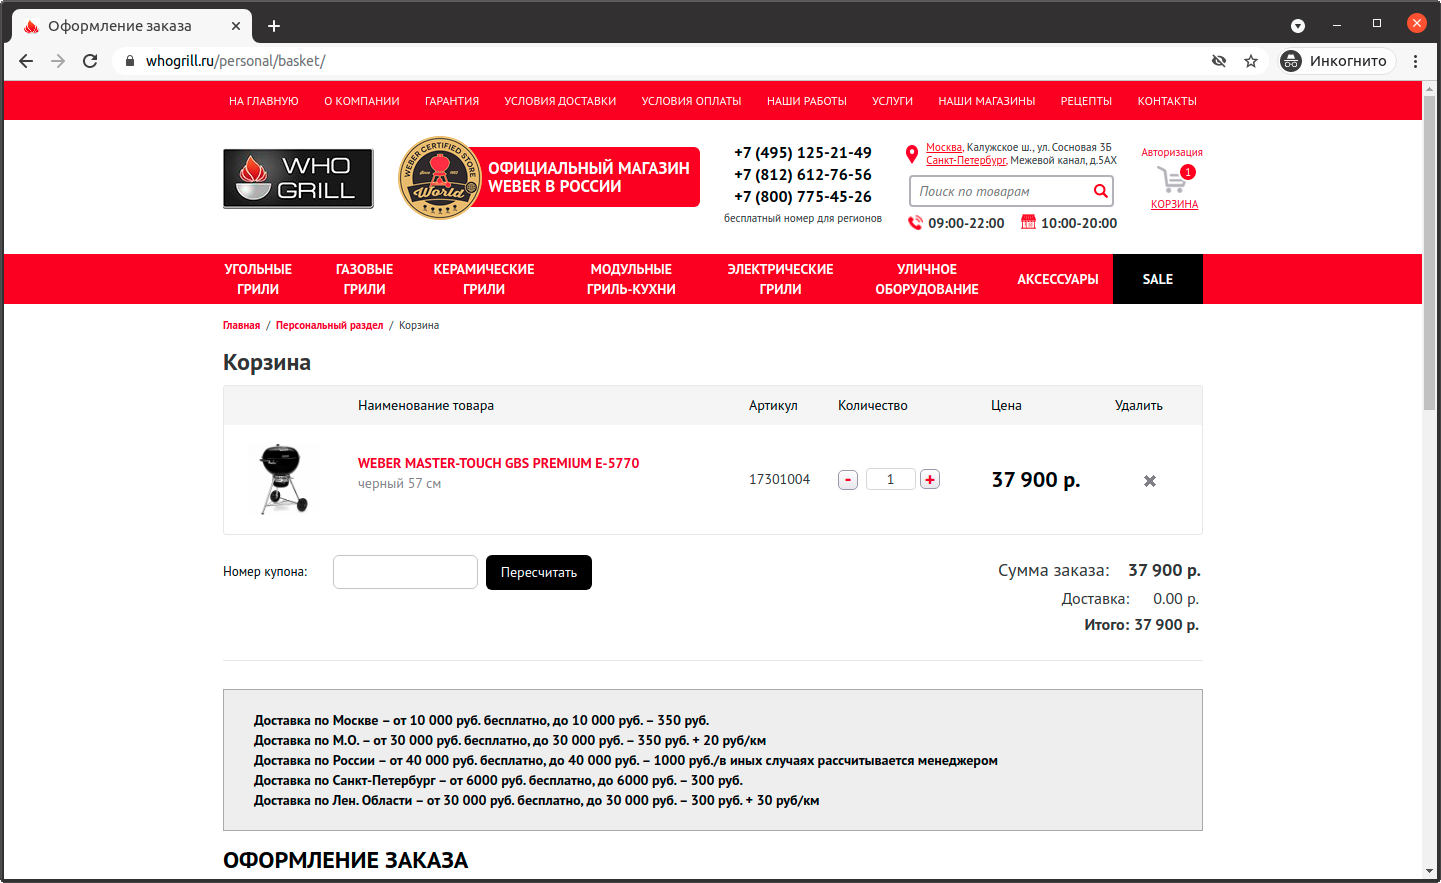Open a new browser tab
Image resolution: width=1441 pixels, height=883 pixels.
(x=274, y=26)
